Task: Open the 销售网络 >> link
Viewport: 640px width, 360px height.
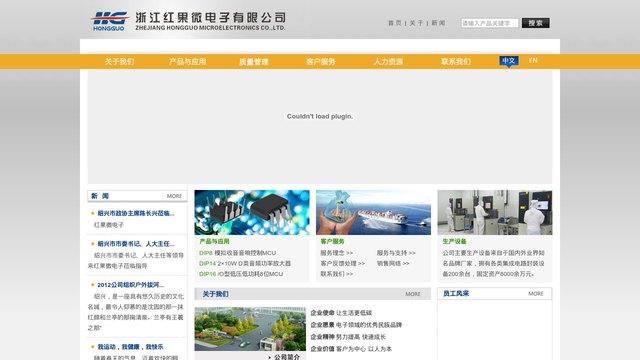Action: tap(393, 264)
